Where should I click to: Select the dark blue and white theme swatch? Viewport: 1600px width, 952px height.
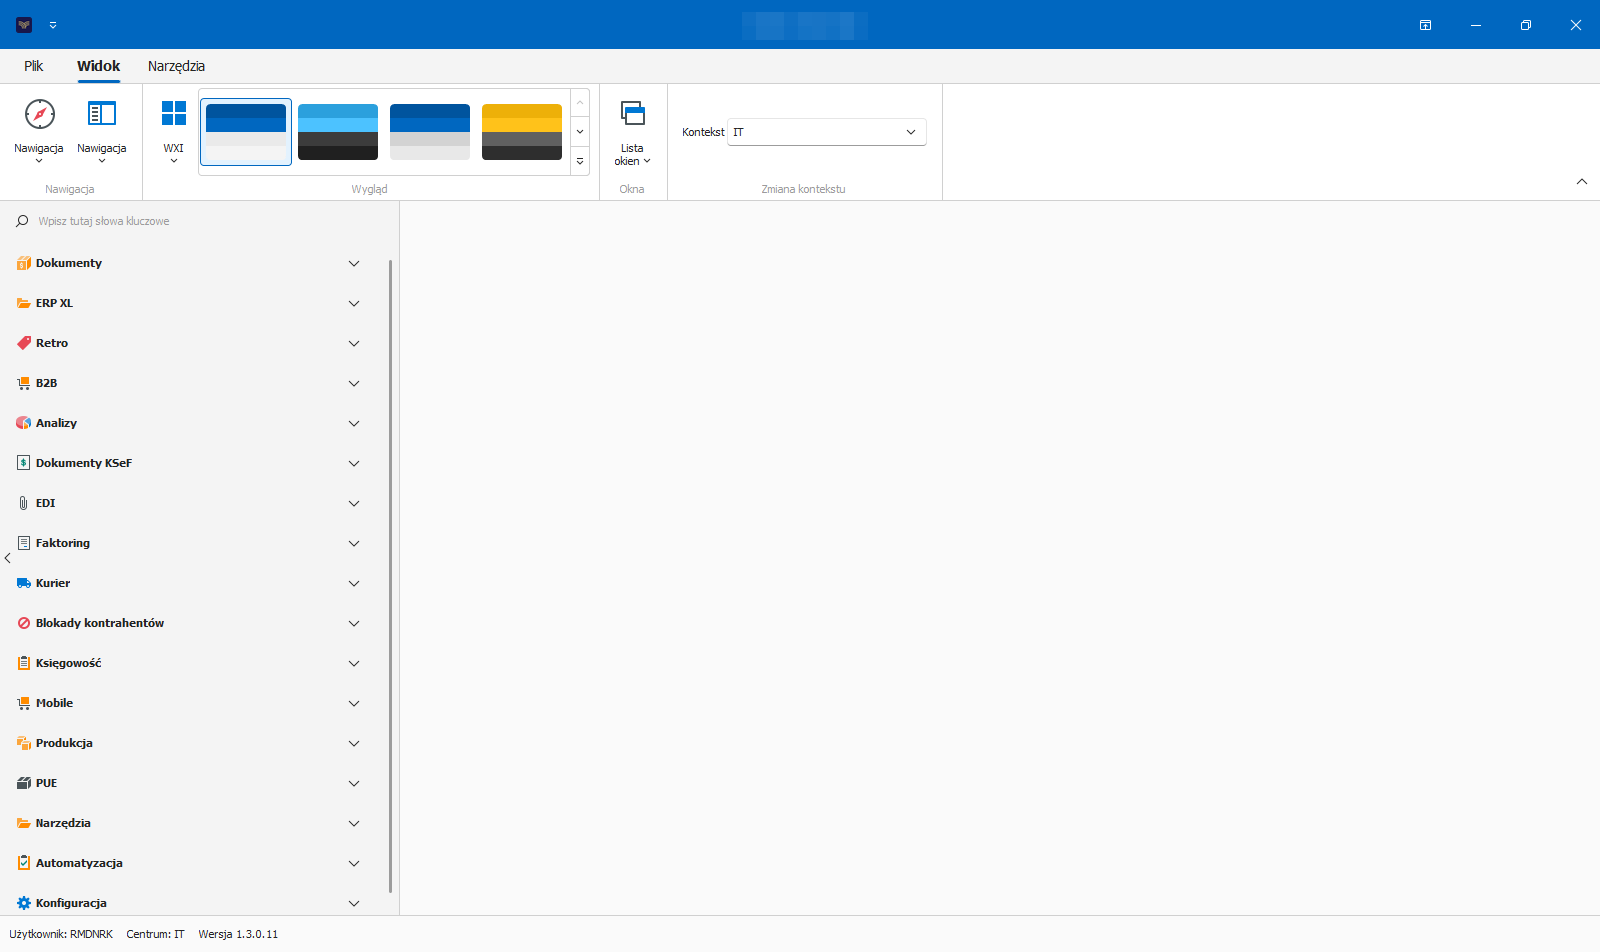(246, 132)
